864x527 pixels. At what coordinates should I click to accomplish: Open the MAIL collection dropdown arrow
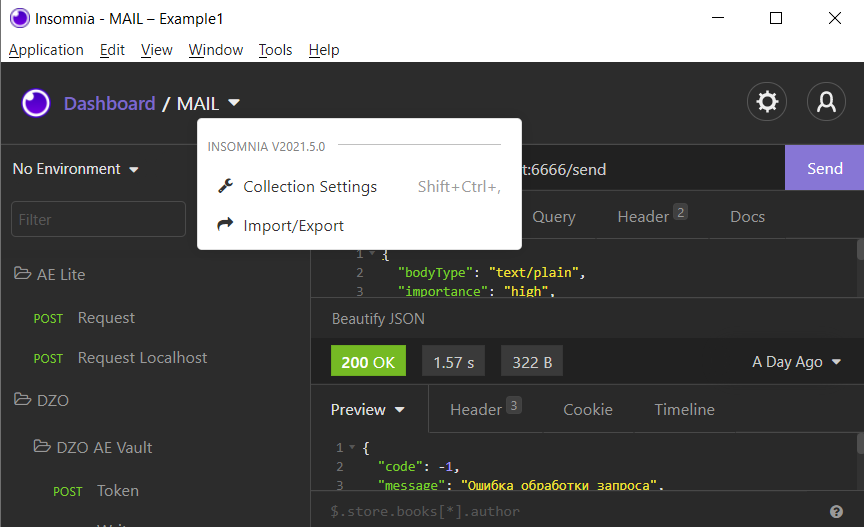[x=234, y=103]
